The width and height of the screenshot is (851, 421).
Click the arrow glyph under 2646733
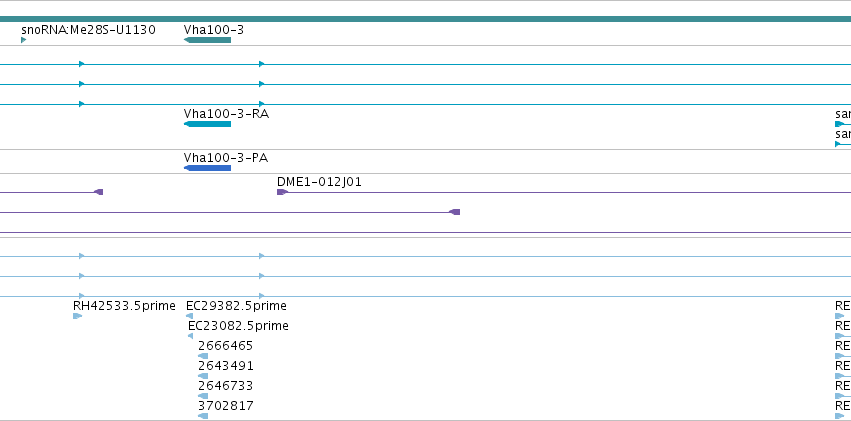click(203, 396)
